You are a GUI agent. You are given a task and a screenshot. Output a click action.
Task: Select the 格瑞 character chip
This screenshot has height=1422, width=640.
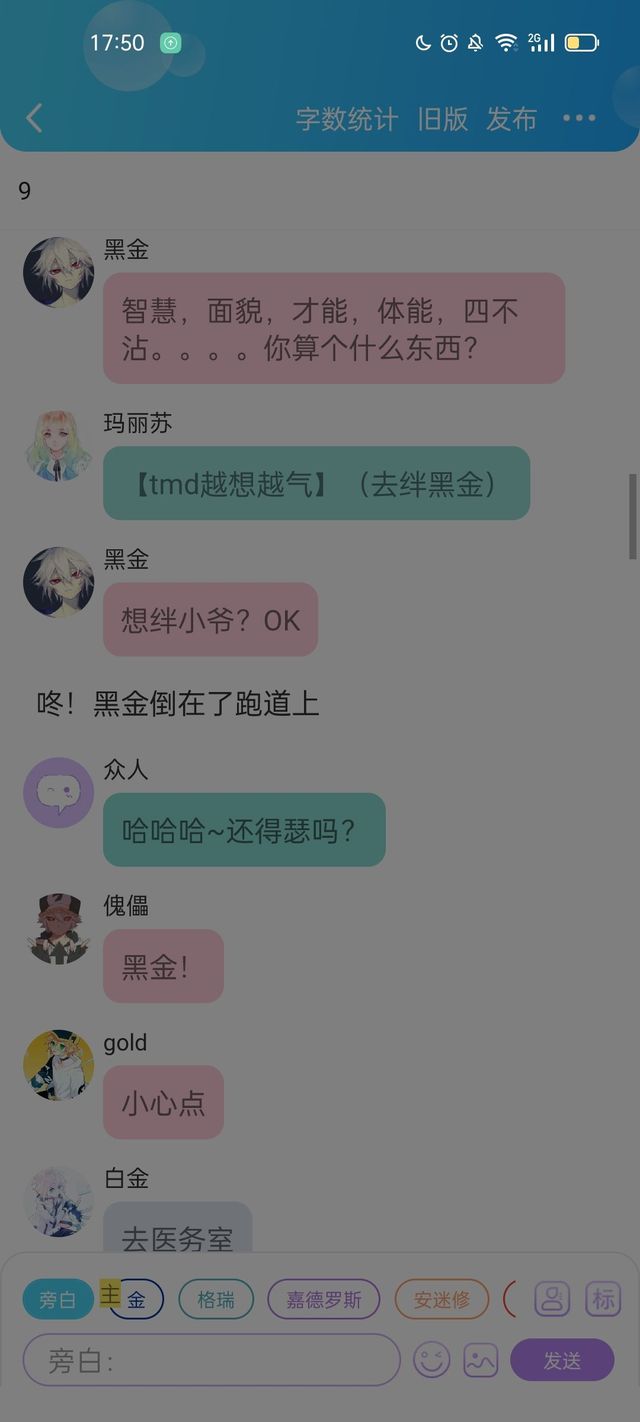(x=216, y=1300)
